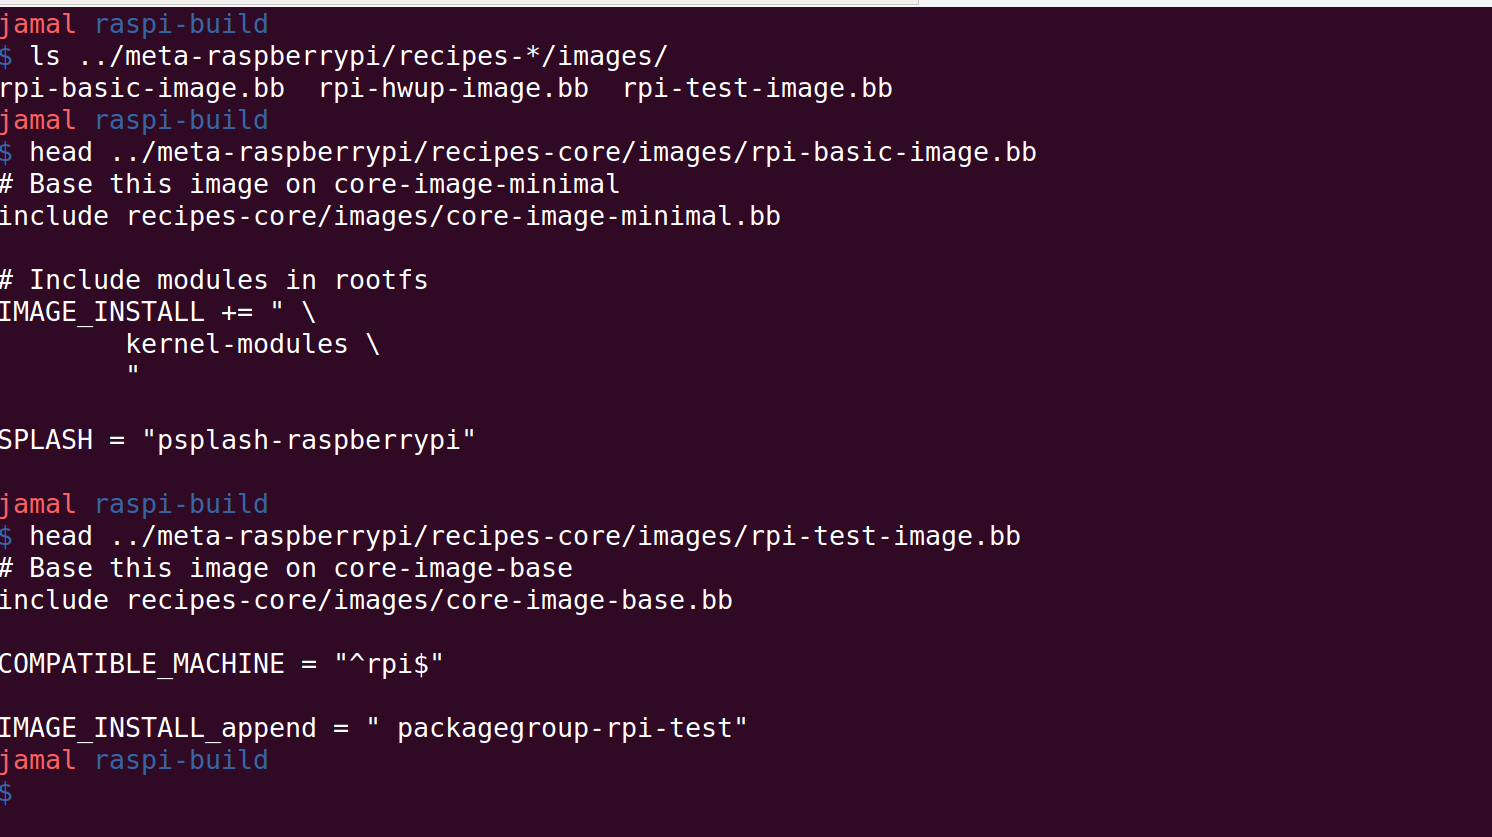Image resolution: width=1492 pixels, height=837 pixels.
Task: Click the '# Base this image on core-image-base' comment
Action: point(286,568)
